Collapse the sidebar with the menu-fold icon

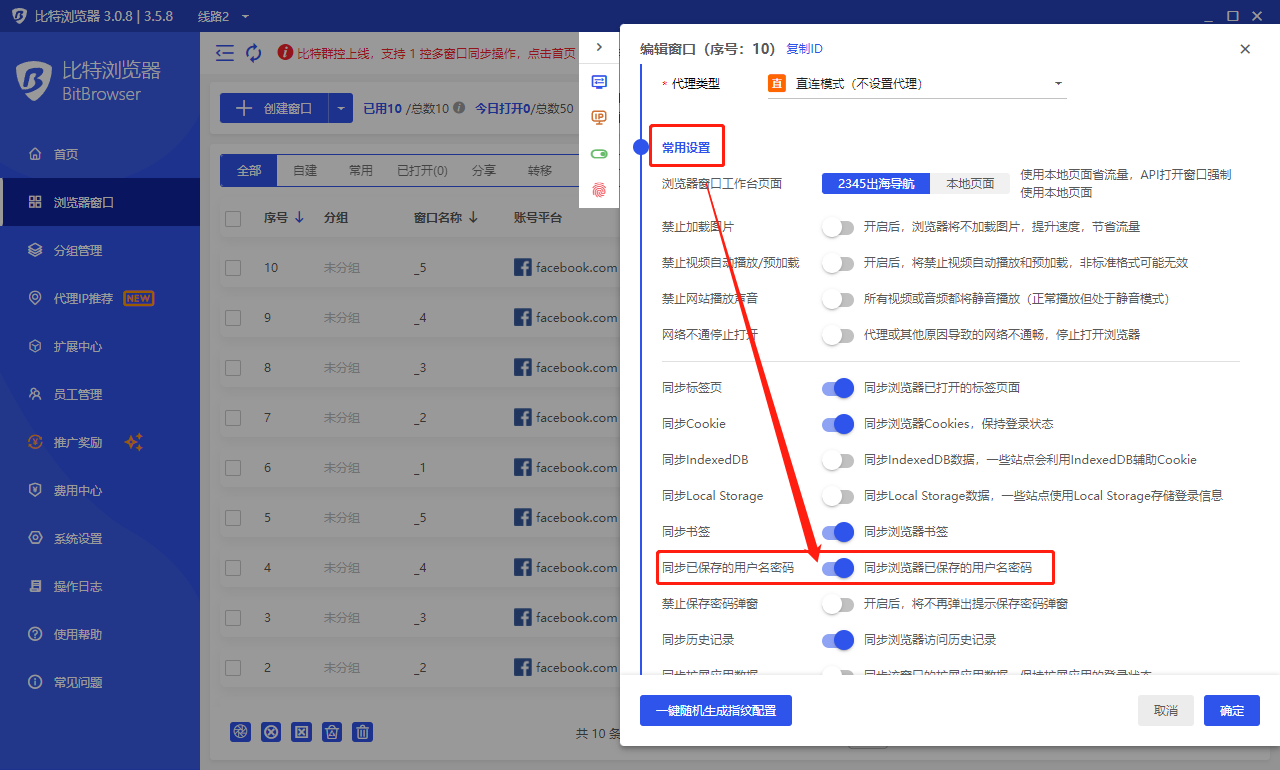(225, 53)
